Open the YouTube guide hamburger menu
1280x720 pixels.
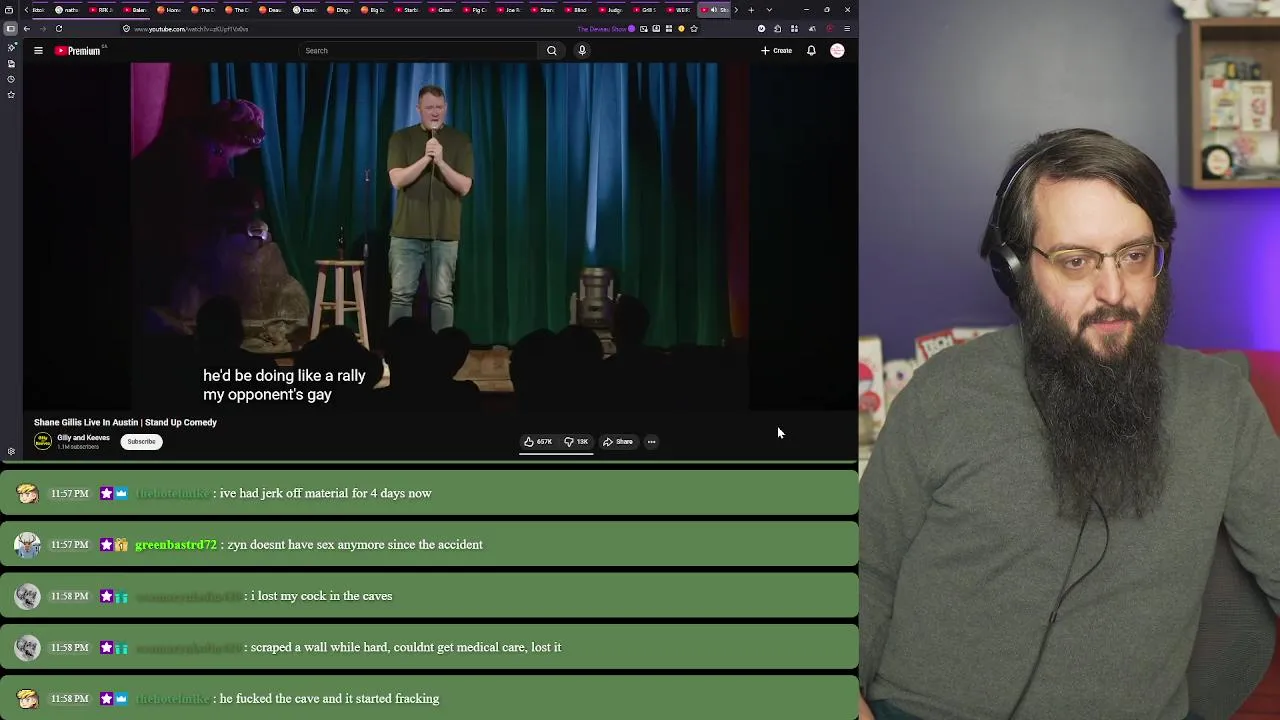pyautogui.click(x=38, y=50)
